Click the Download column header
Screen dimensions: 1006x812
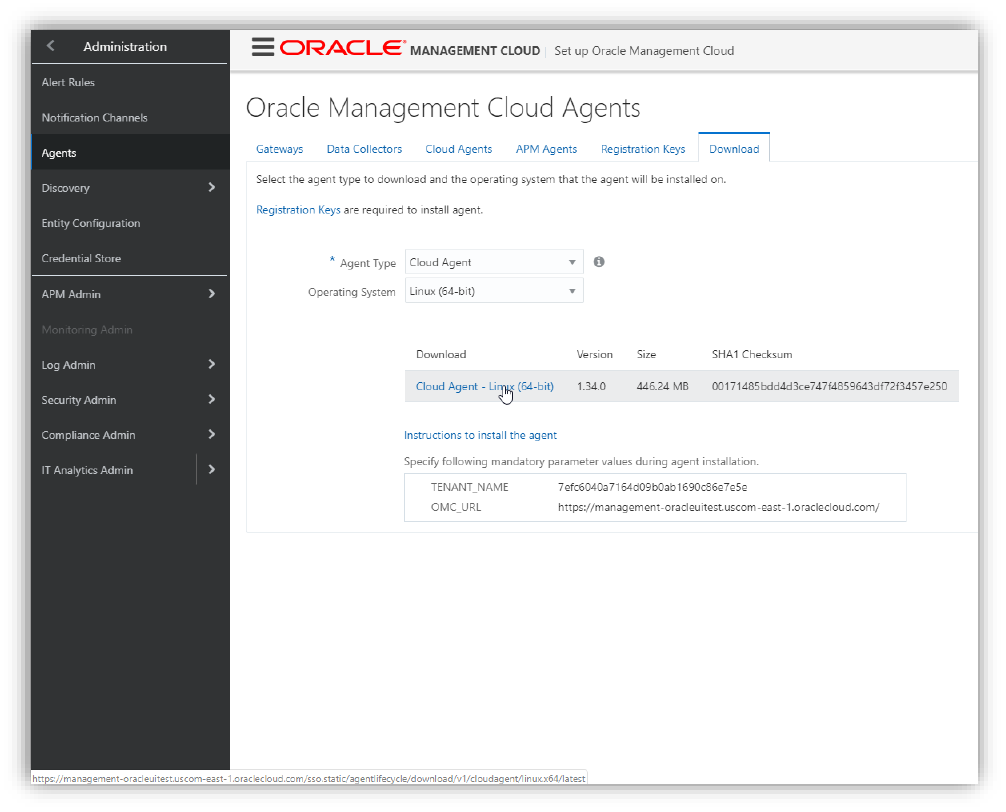pyautogui.click(x=441, y=354)
